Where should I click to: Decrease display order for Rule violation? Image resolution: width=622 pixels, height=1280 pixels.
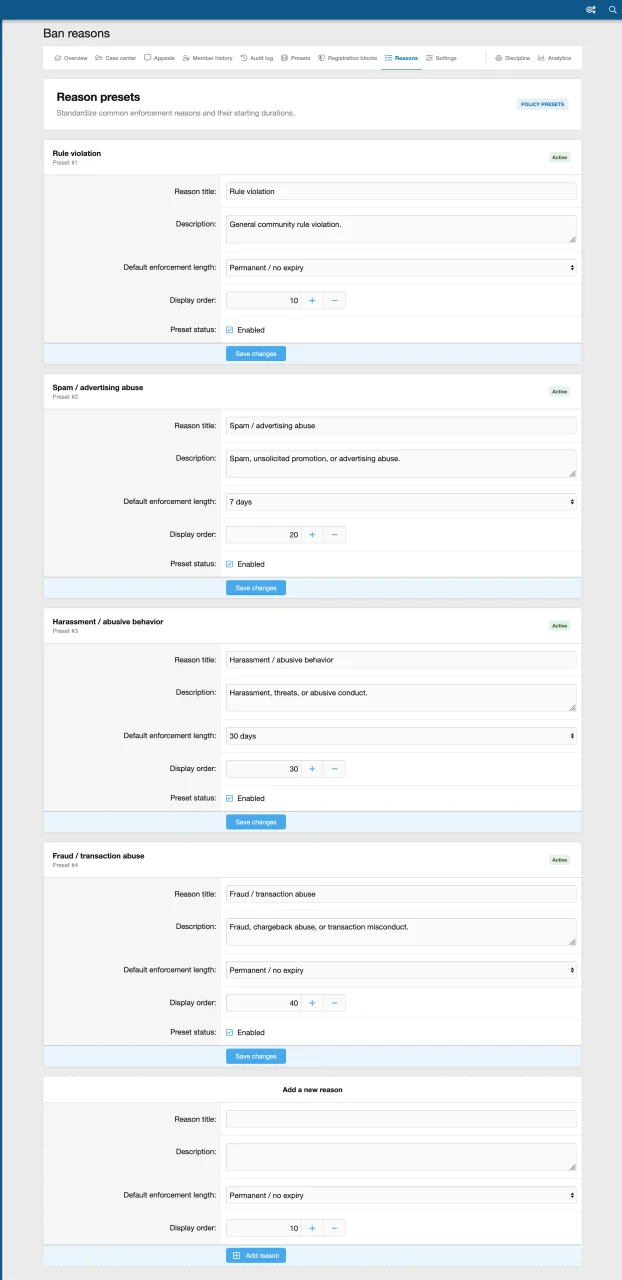[x=334, y=300]
